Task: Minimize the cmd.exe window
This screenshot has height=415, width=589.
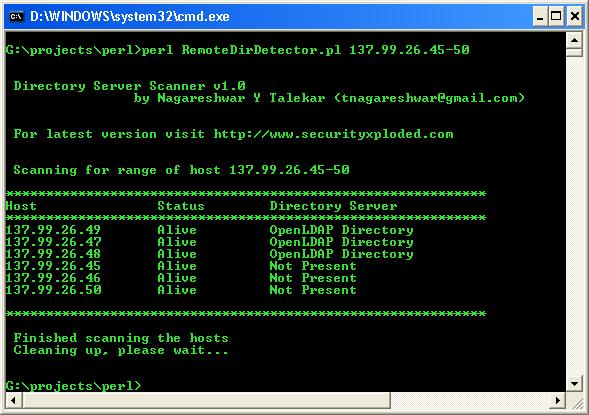Action: tap(540, 17)
